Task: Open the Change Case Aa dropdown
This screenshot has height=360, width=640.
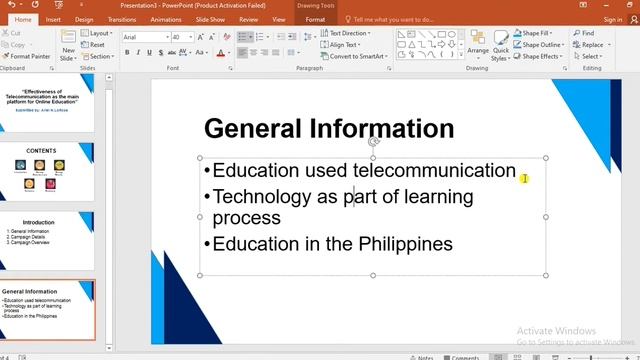Action: point(202,53)
